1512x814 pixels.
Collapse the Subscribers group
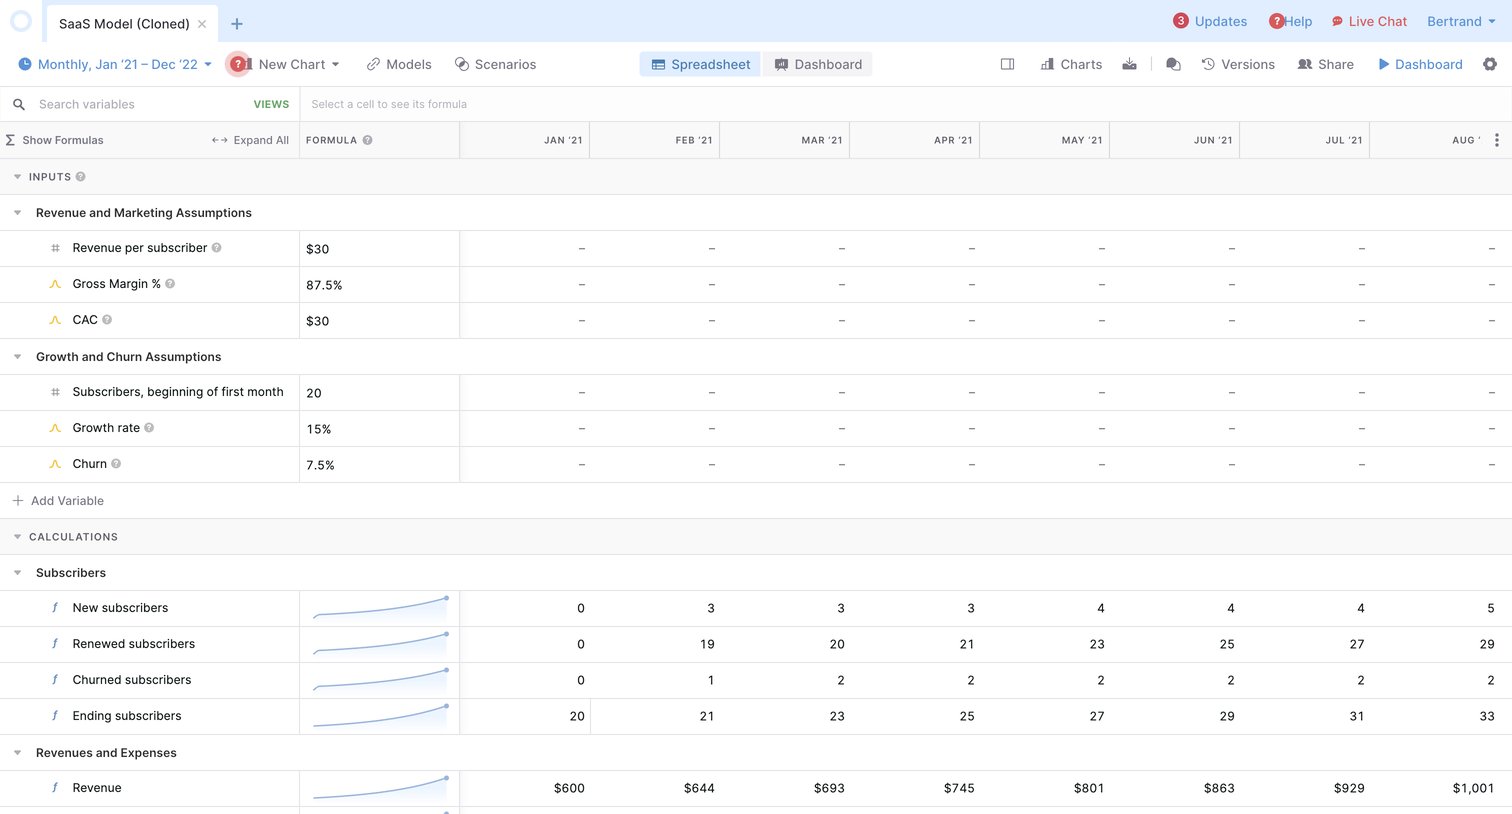click(17, 573)
